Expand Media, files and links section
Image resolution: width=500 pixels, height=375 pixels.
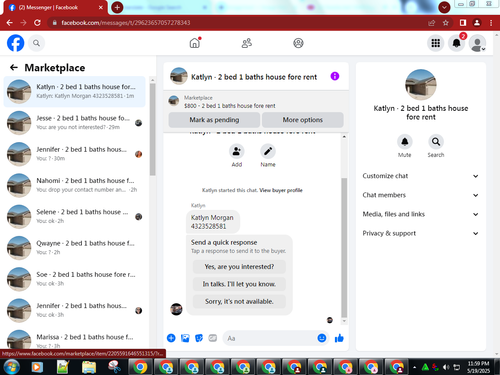[420, 214]
